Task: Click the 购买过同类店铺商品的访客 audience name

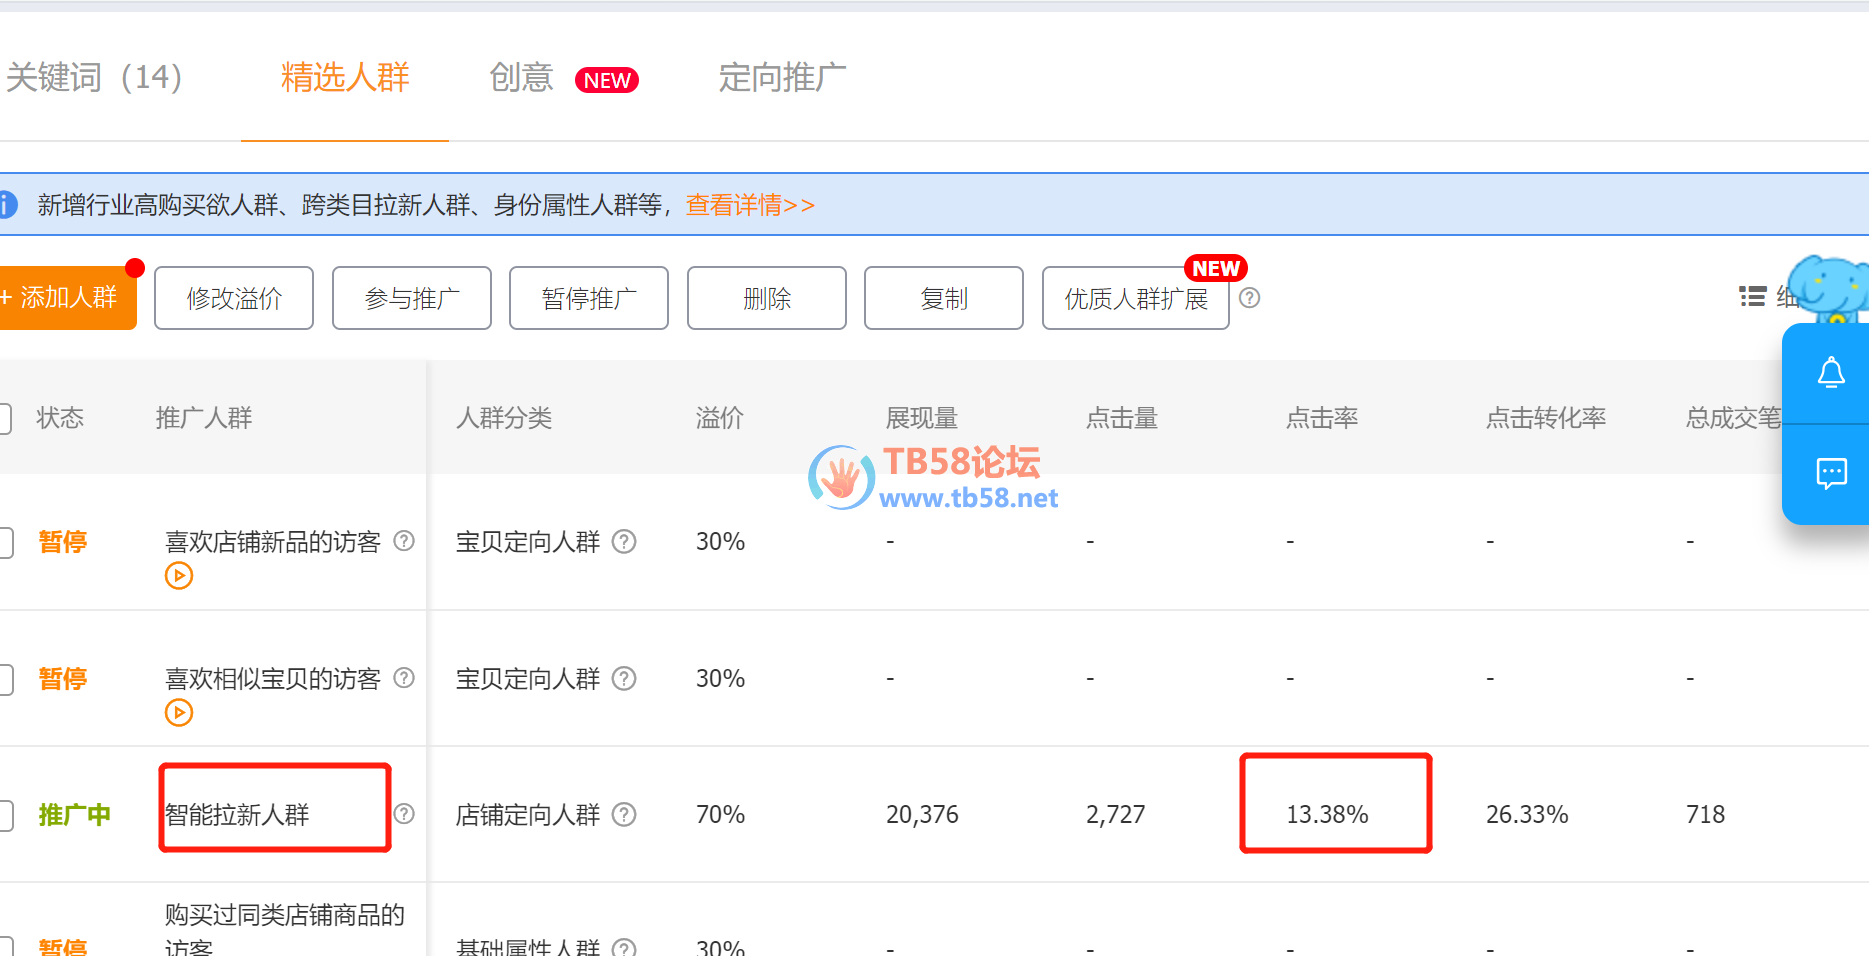Action: tap(285, 929)
